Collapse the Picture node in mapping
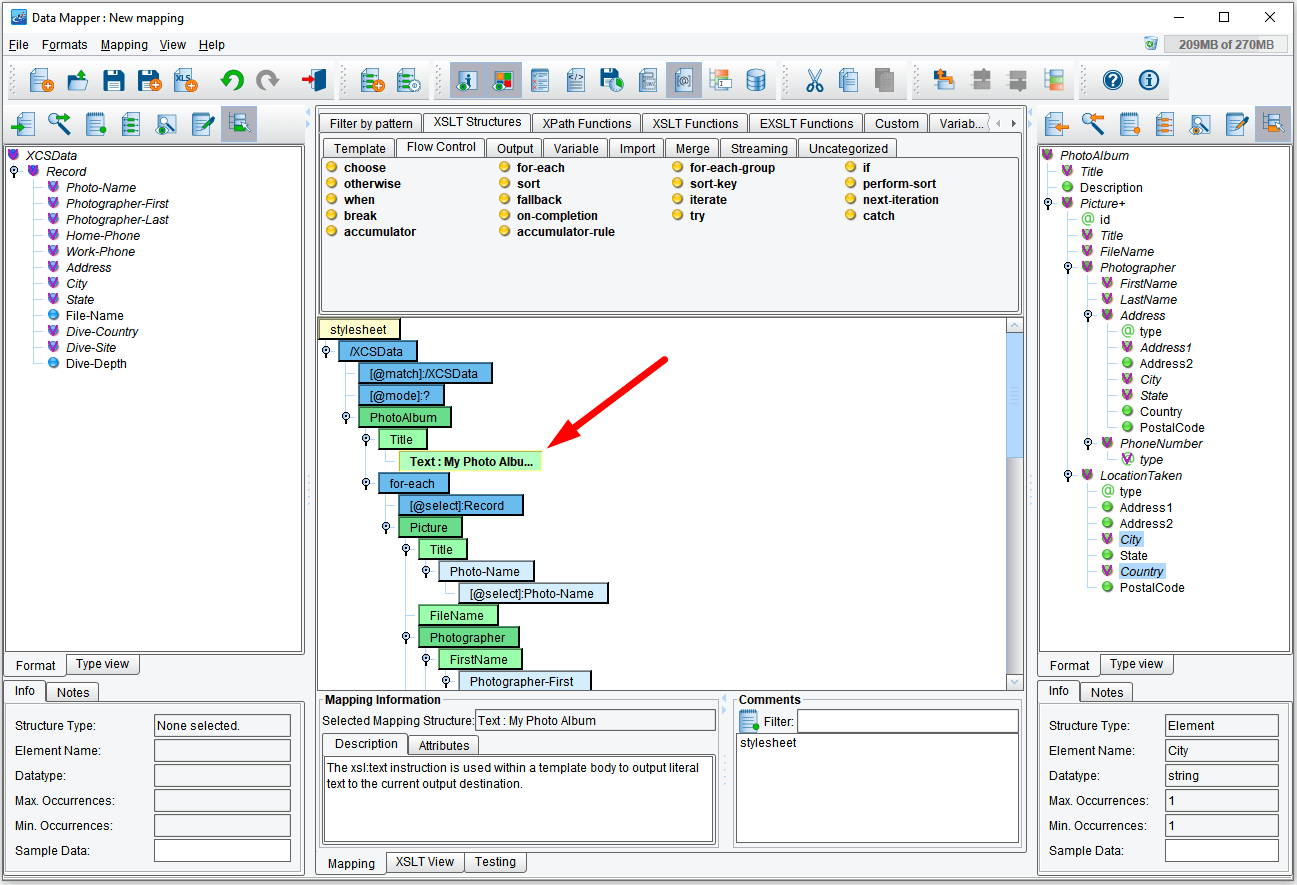The width and height of the screenshot is (1297, 885). [386, 528]
